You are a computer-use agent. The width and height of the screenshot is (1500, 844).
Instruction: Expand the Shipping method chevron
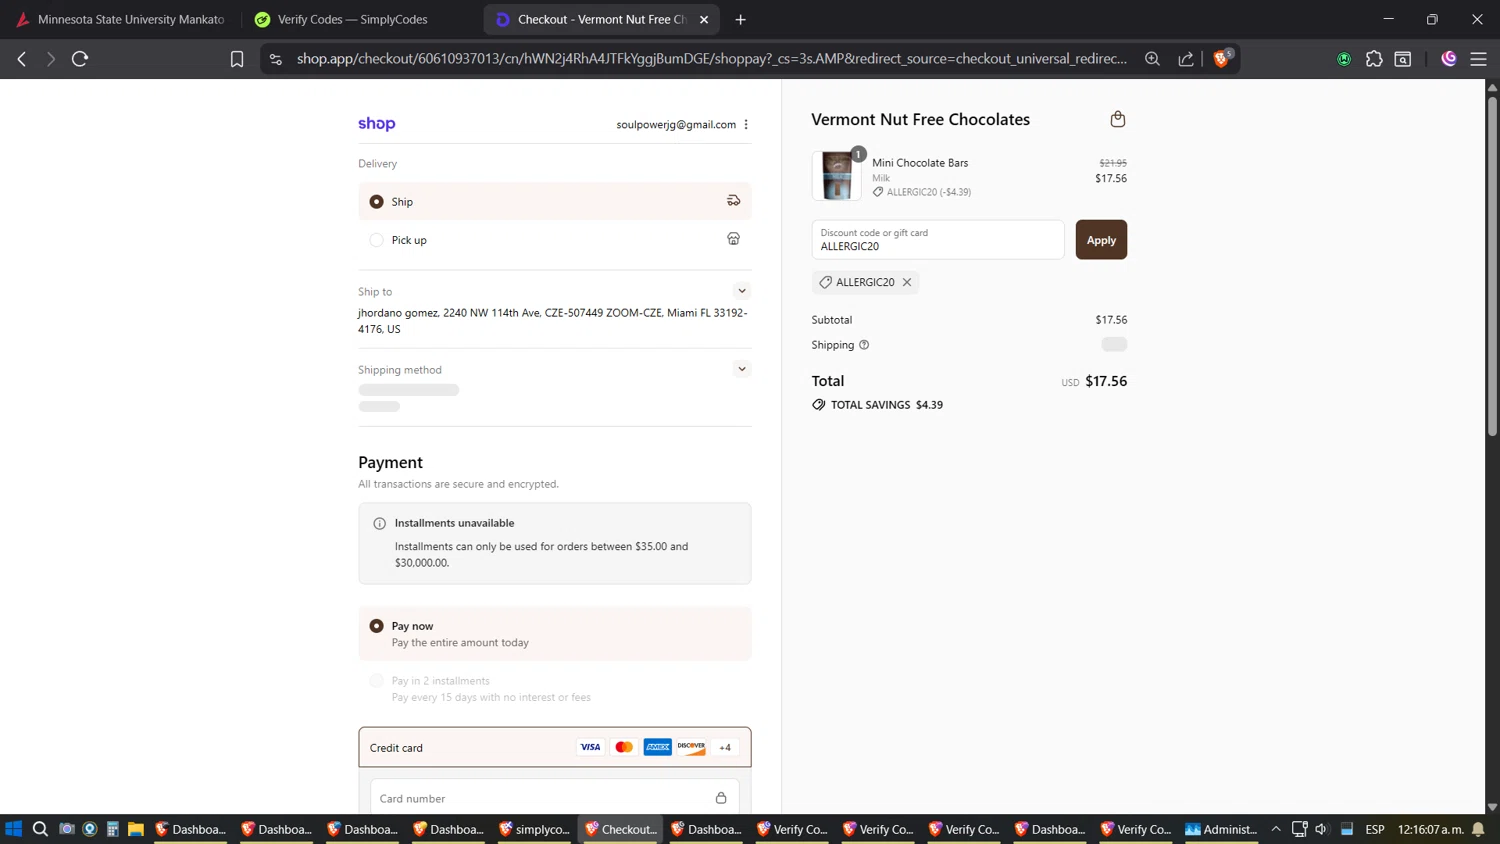coord(741,369)
